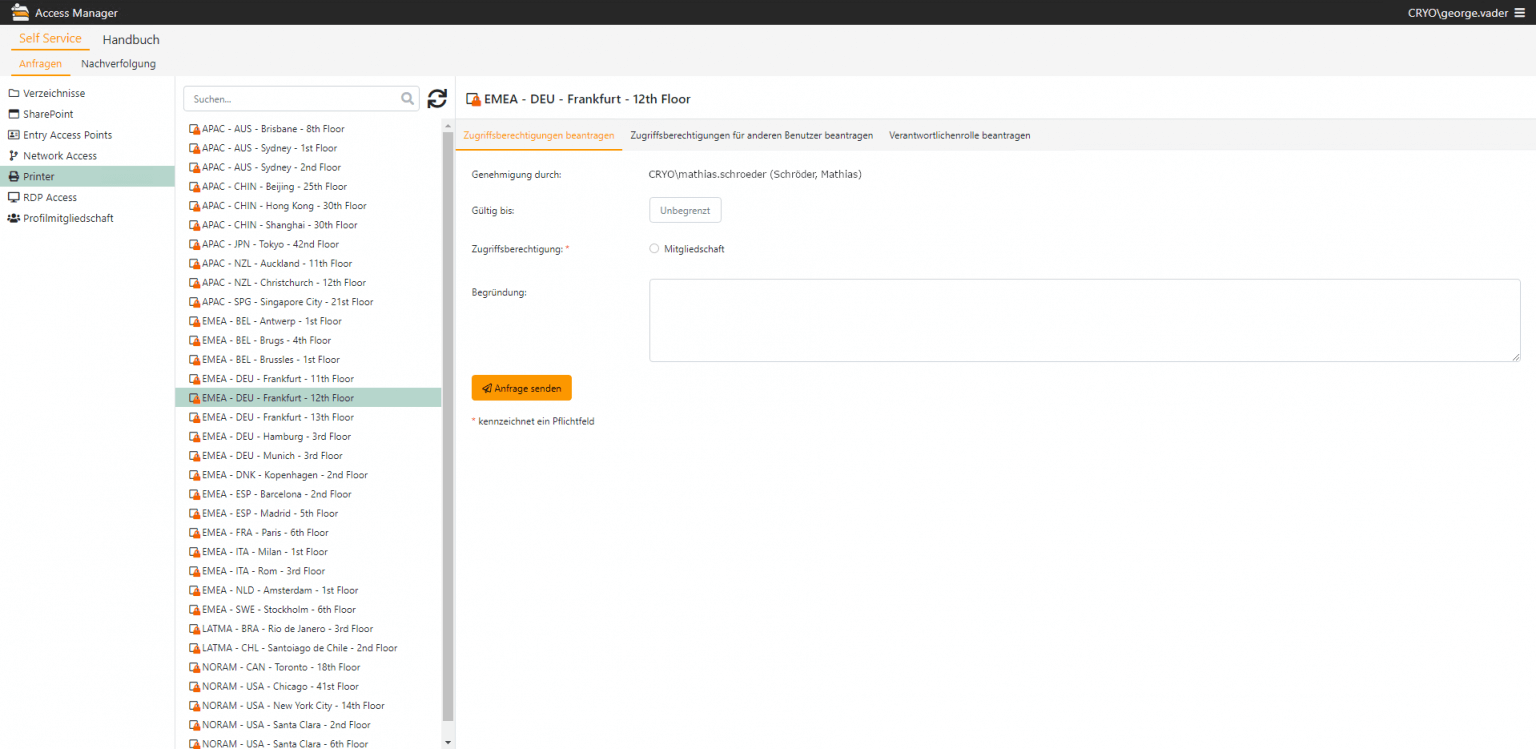1536x749 pixels.
Task: Open Network Access category
Action: click(60, 156)
